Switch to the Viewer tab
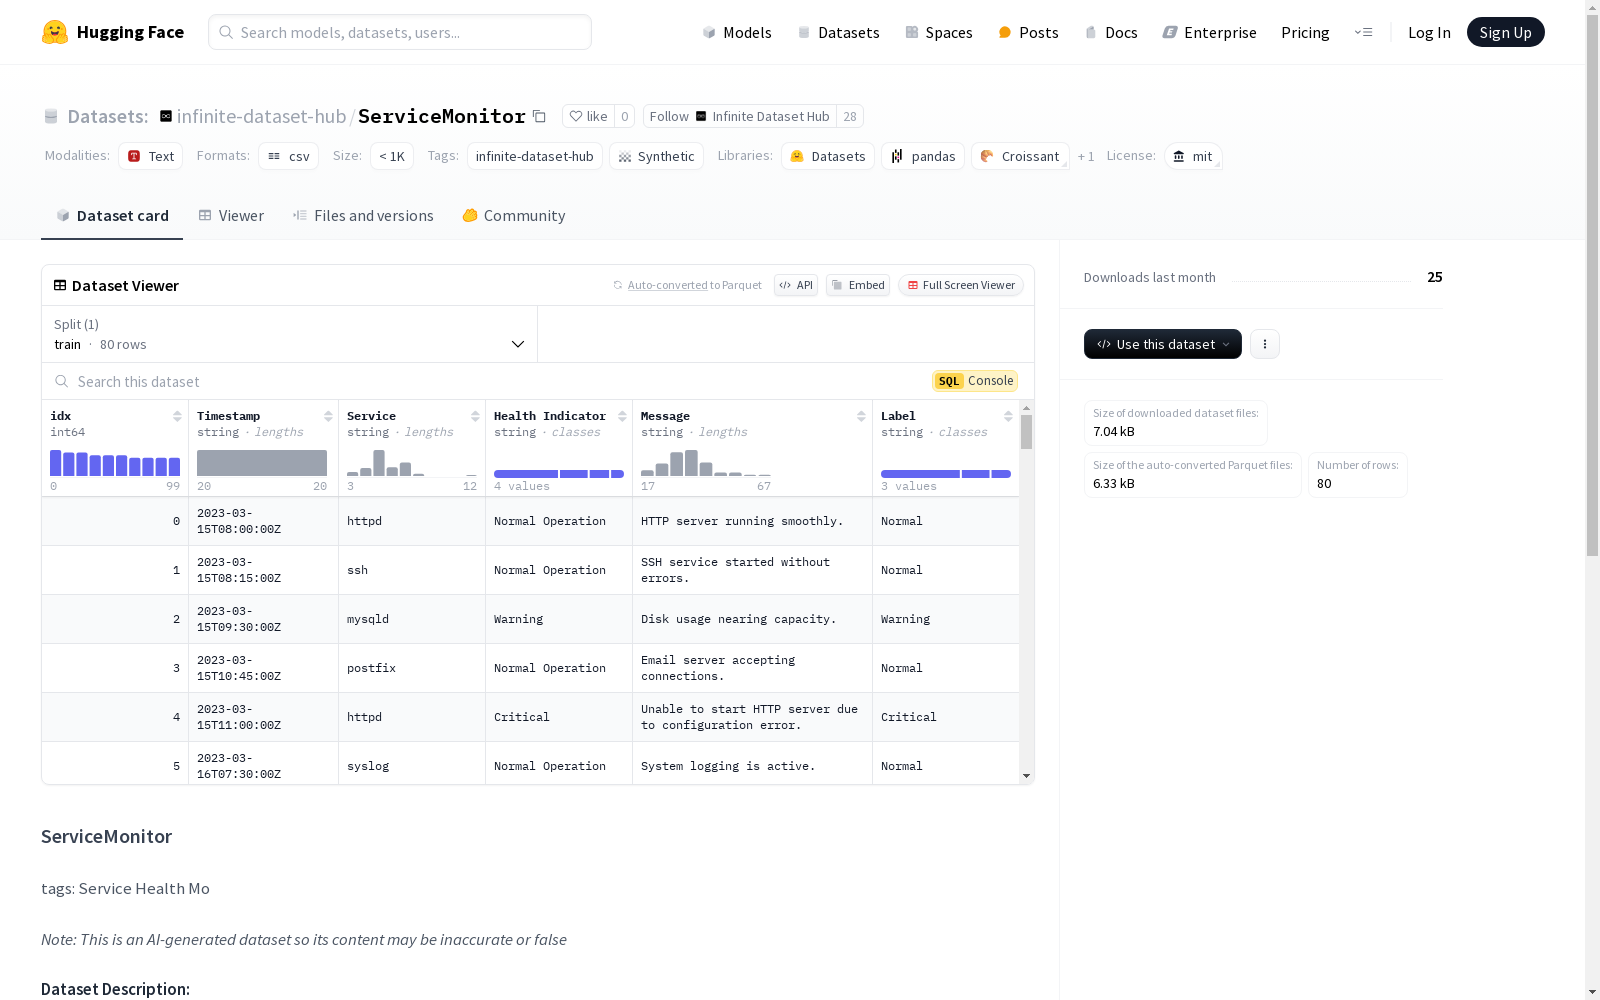The image size is (1600, 1000). pyautogui.click(x=231, y=215)
